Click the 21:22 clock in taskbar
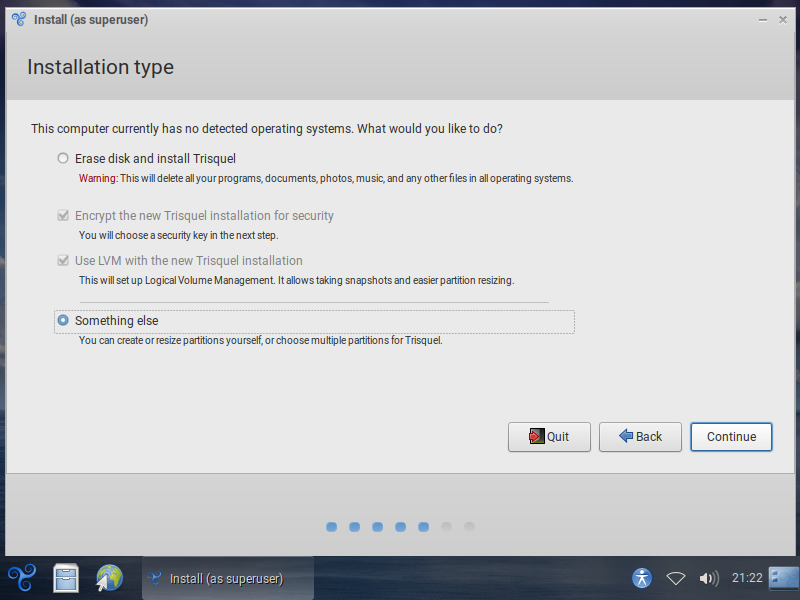This screenshot has height=600, width=800. (x=747, y=578)
